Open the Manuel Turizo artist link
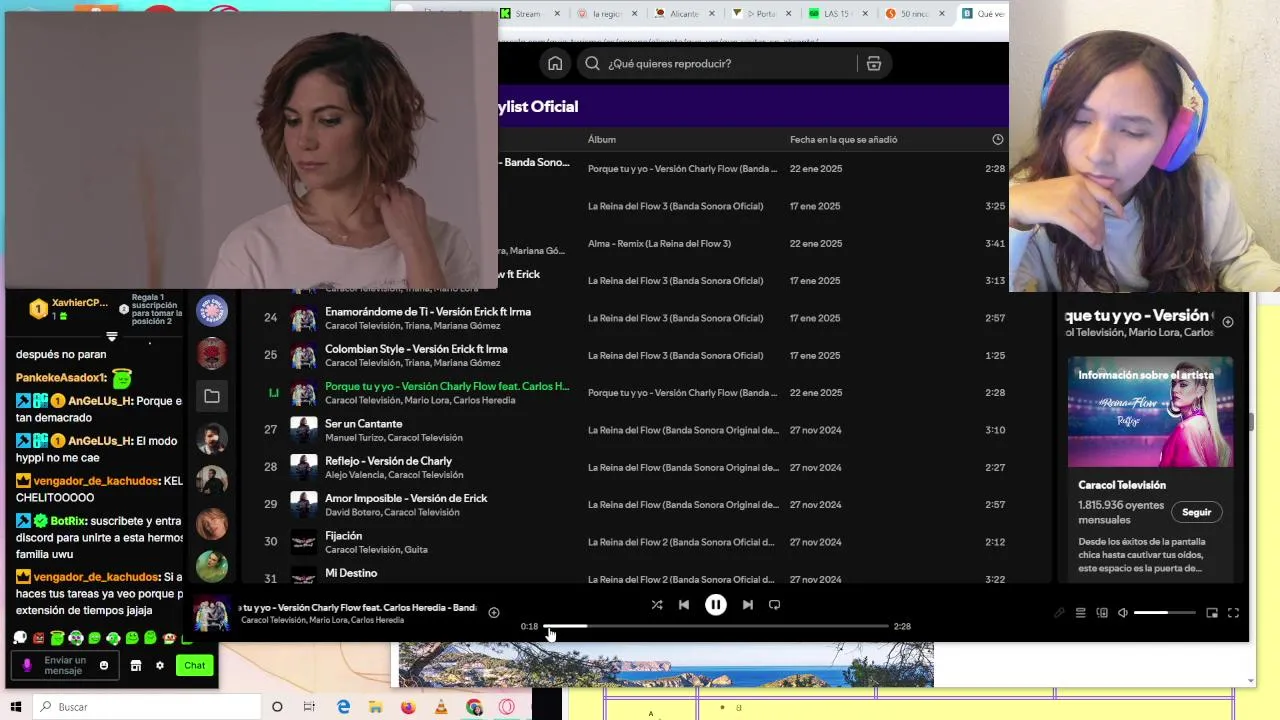The image size is (1280, 720). coord(354,438)
